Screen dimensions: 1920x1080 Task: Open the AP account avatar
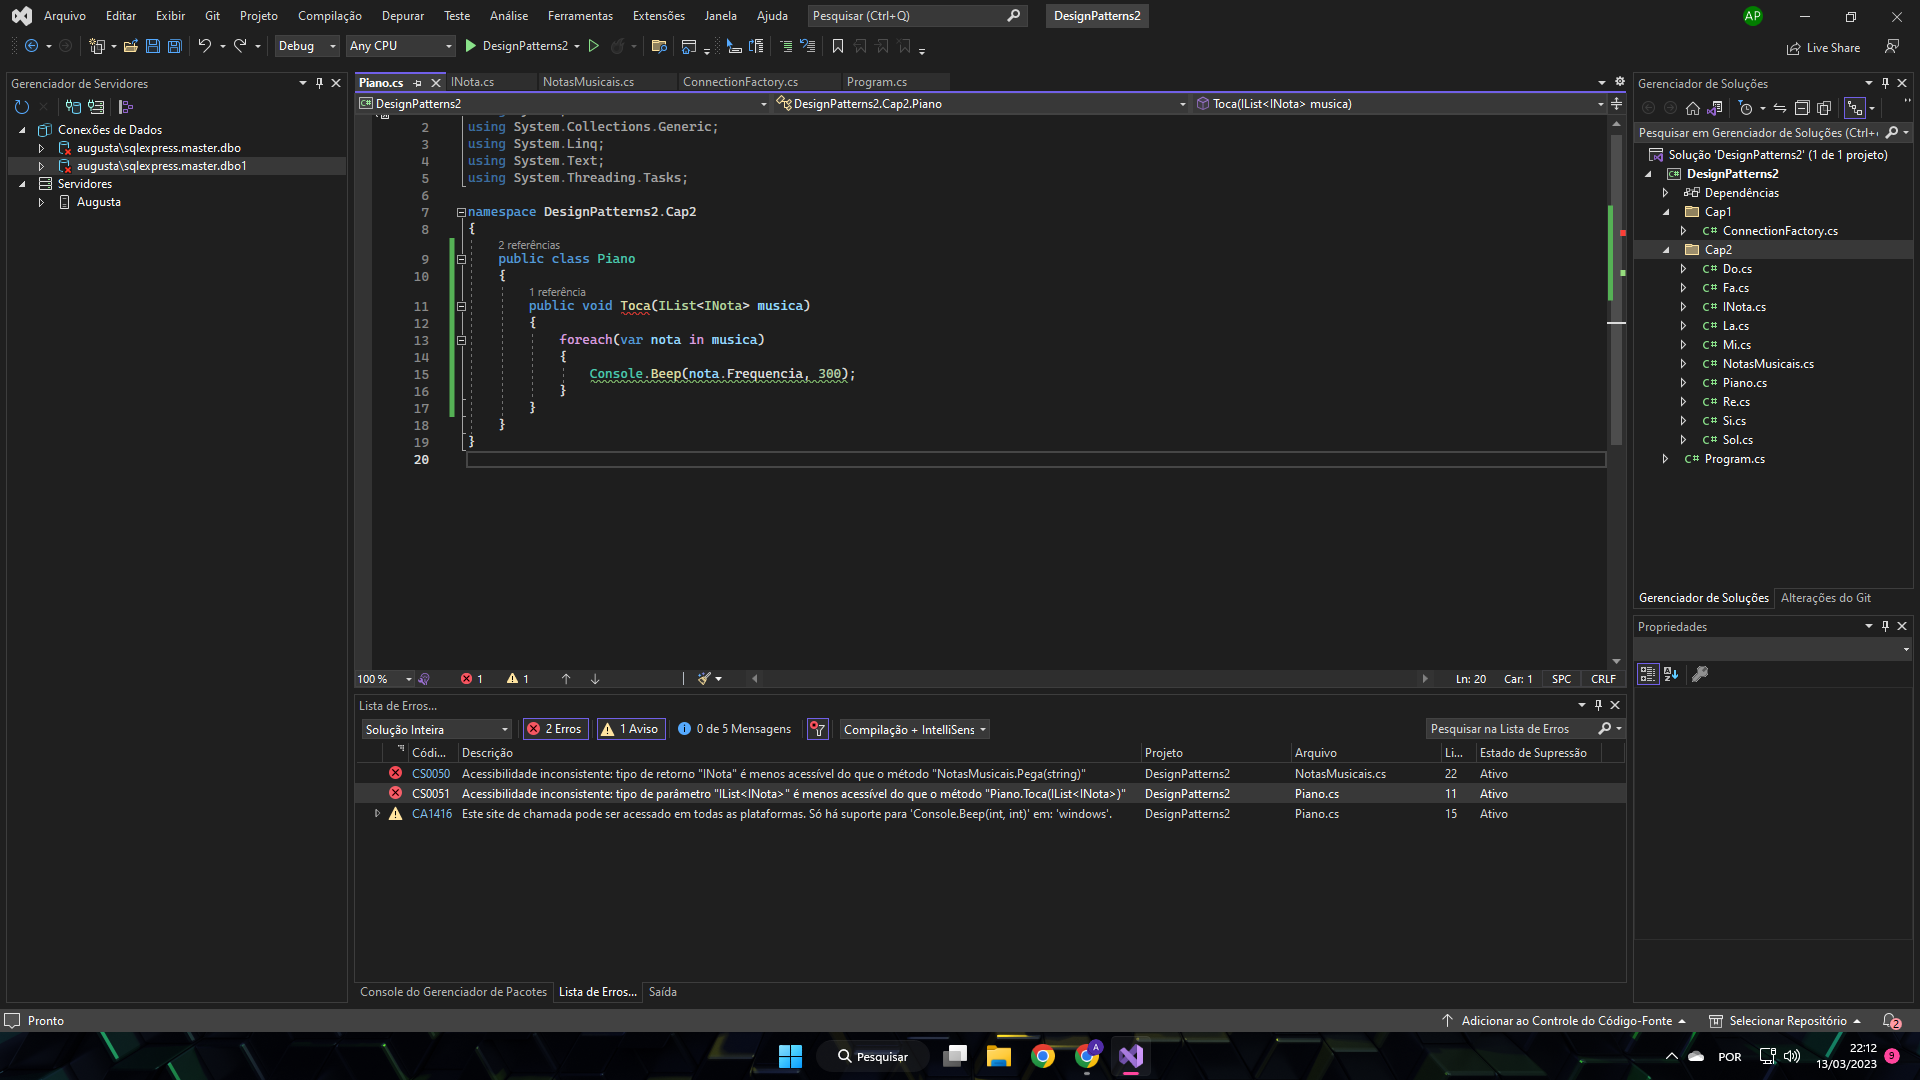click(x=1753, y=16)
